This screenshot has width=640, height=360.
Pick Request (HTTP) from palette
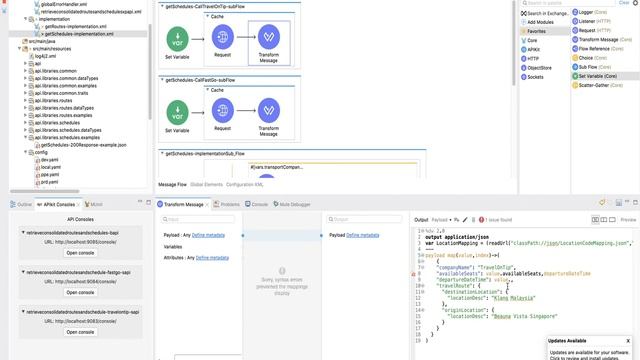point(591,30)
